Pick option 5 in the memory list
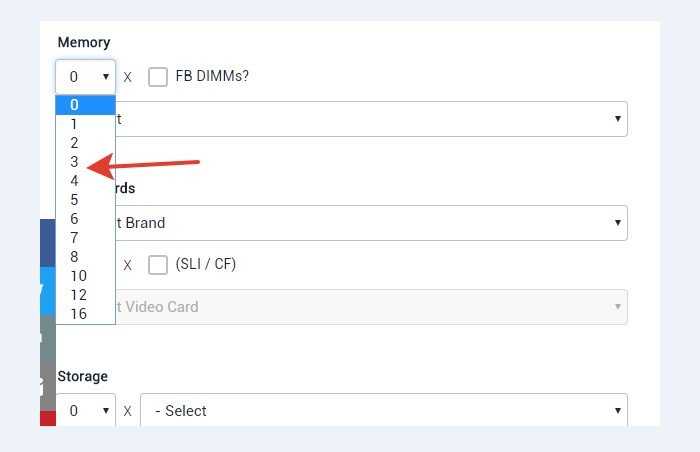Screen dimensions: 700x452 (85, 200)
